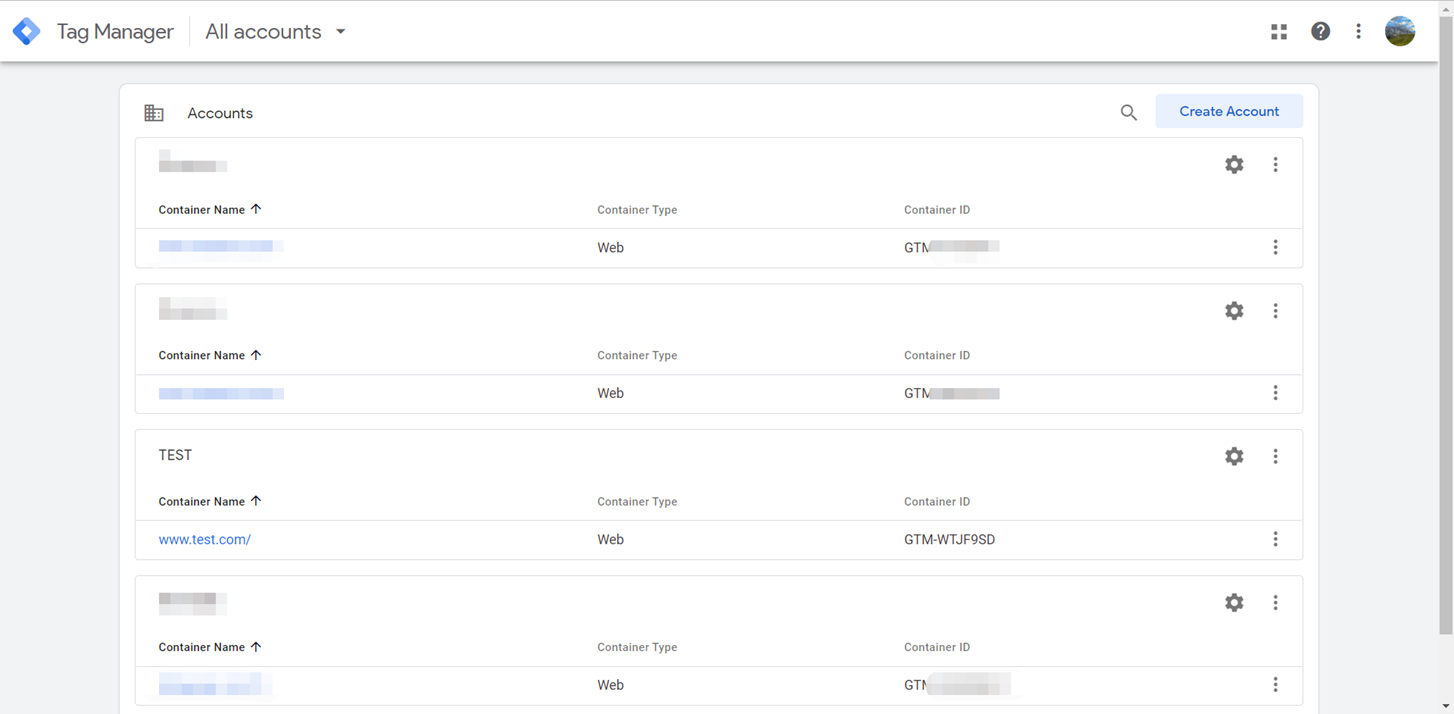Click the Accounts heading text

(x=220, y=113)
